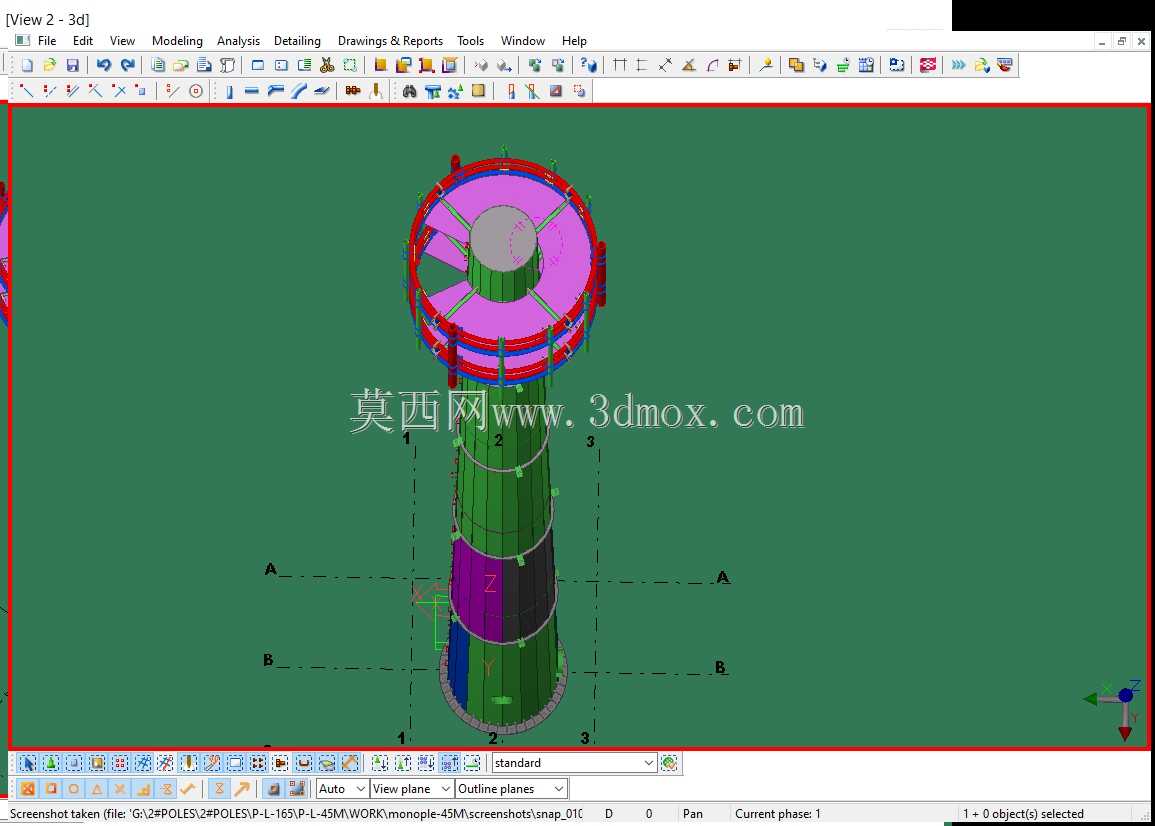Open the Outline planes dropdown

tap(511, 789)
